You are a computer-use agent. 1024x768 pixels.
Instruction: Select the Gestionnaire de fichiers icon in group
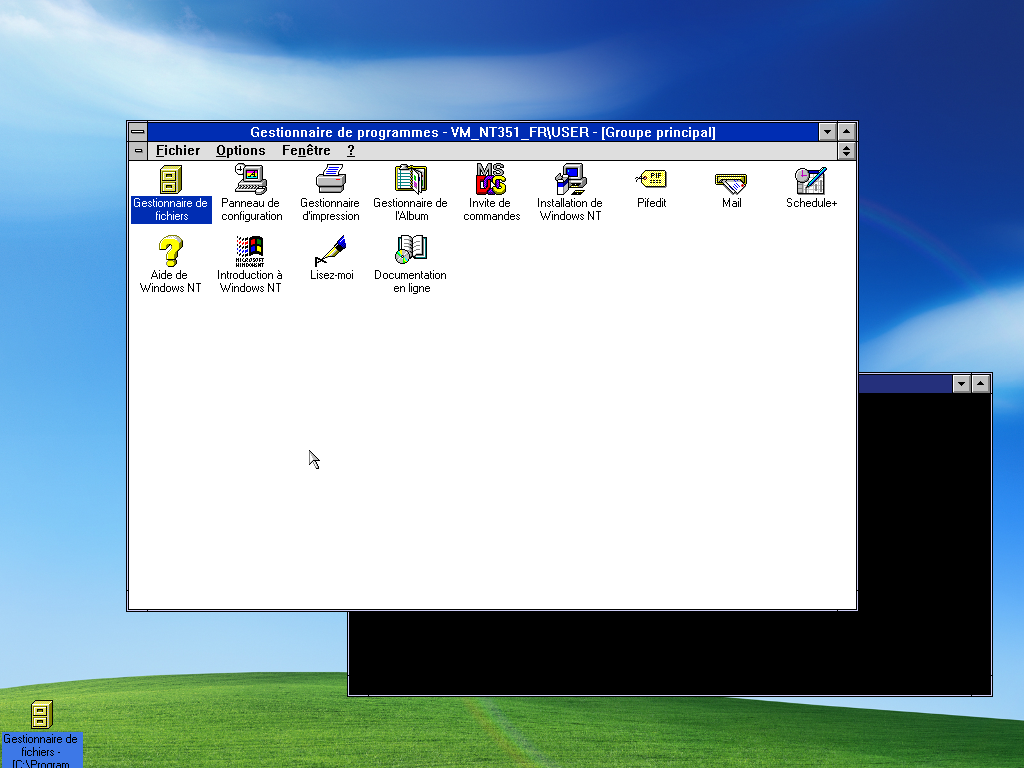(171, 180)
